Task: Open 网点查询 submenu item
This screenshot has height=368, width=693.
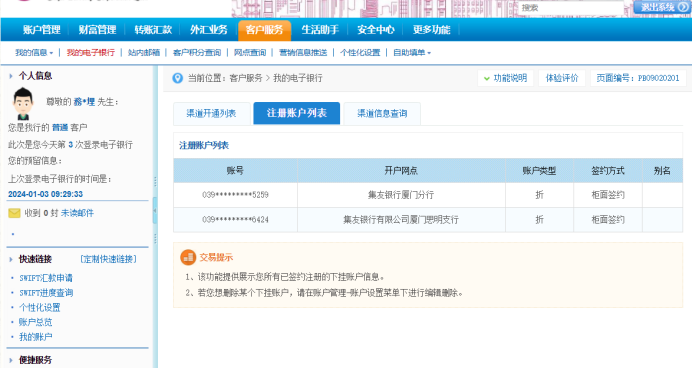Action: (250, 53)
